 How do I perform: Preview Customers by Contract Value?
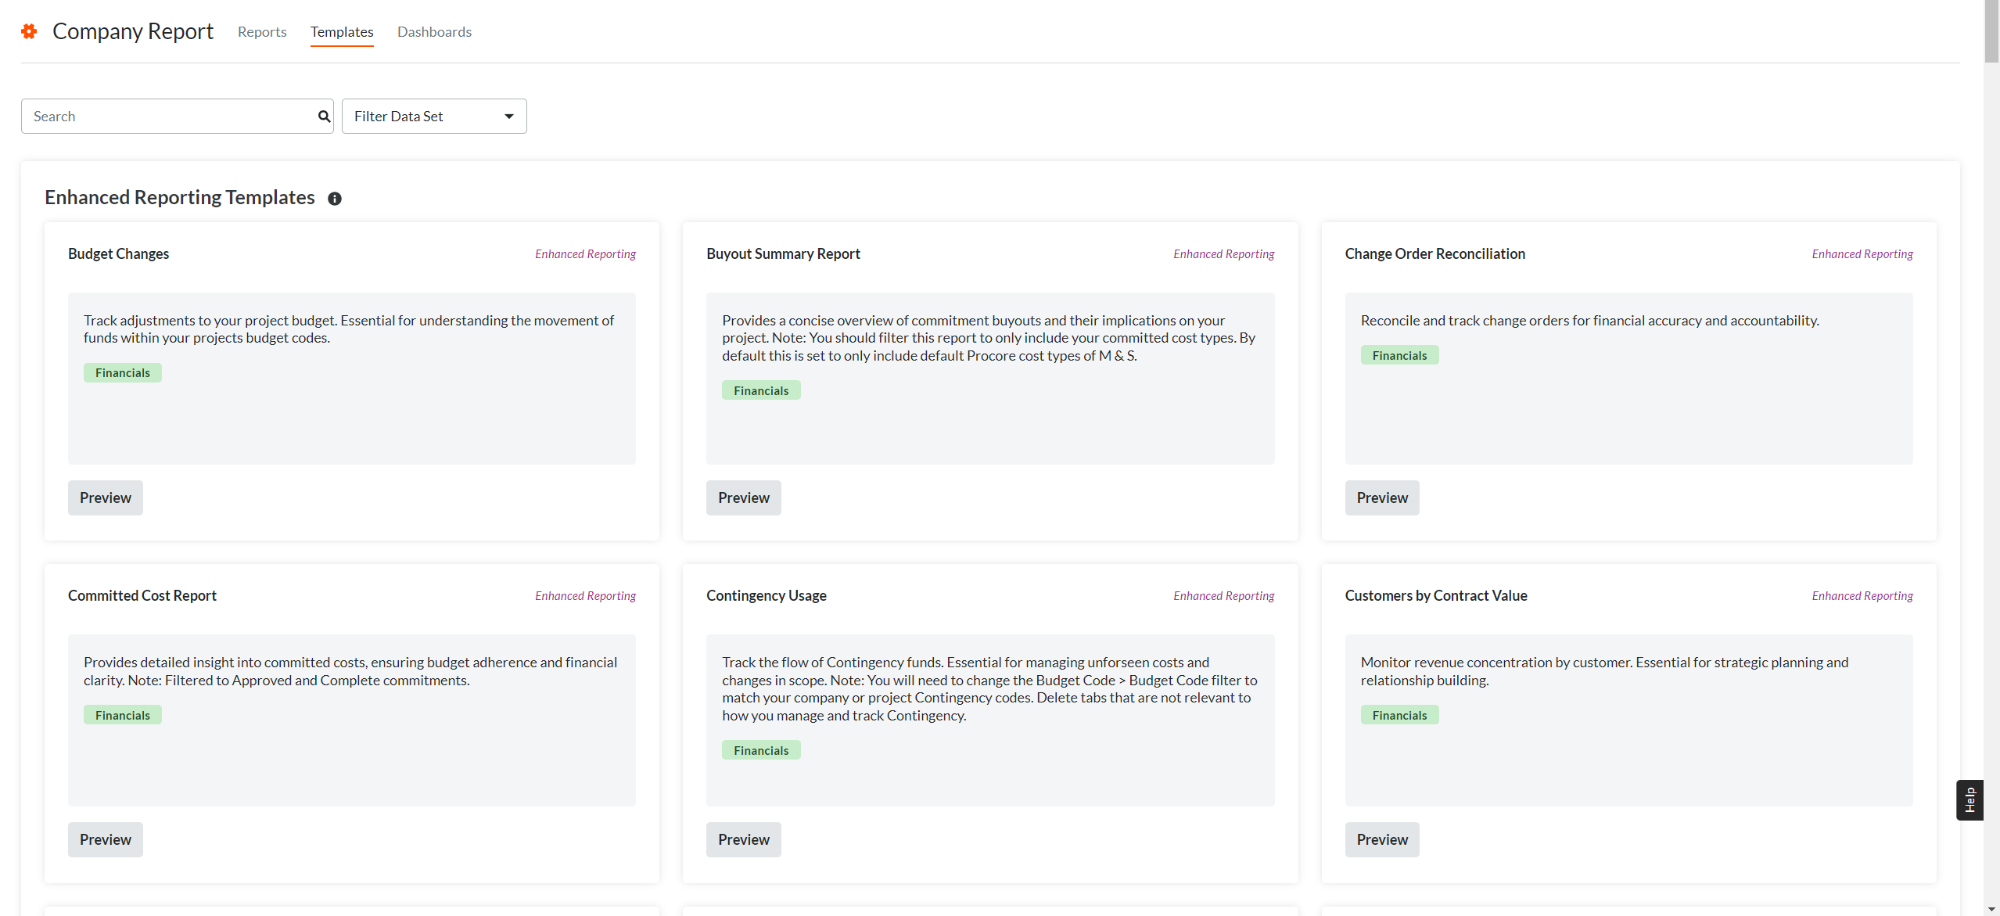[x=1381, y=839]
